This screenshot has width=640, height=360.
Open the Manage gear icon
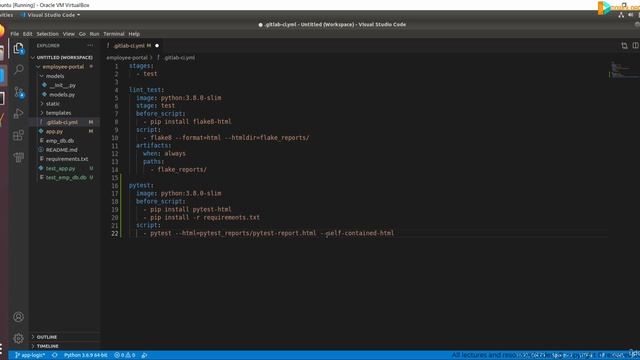click(18, 338)
